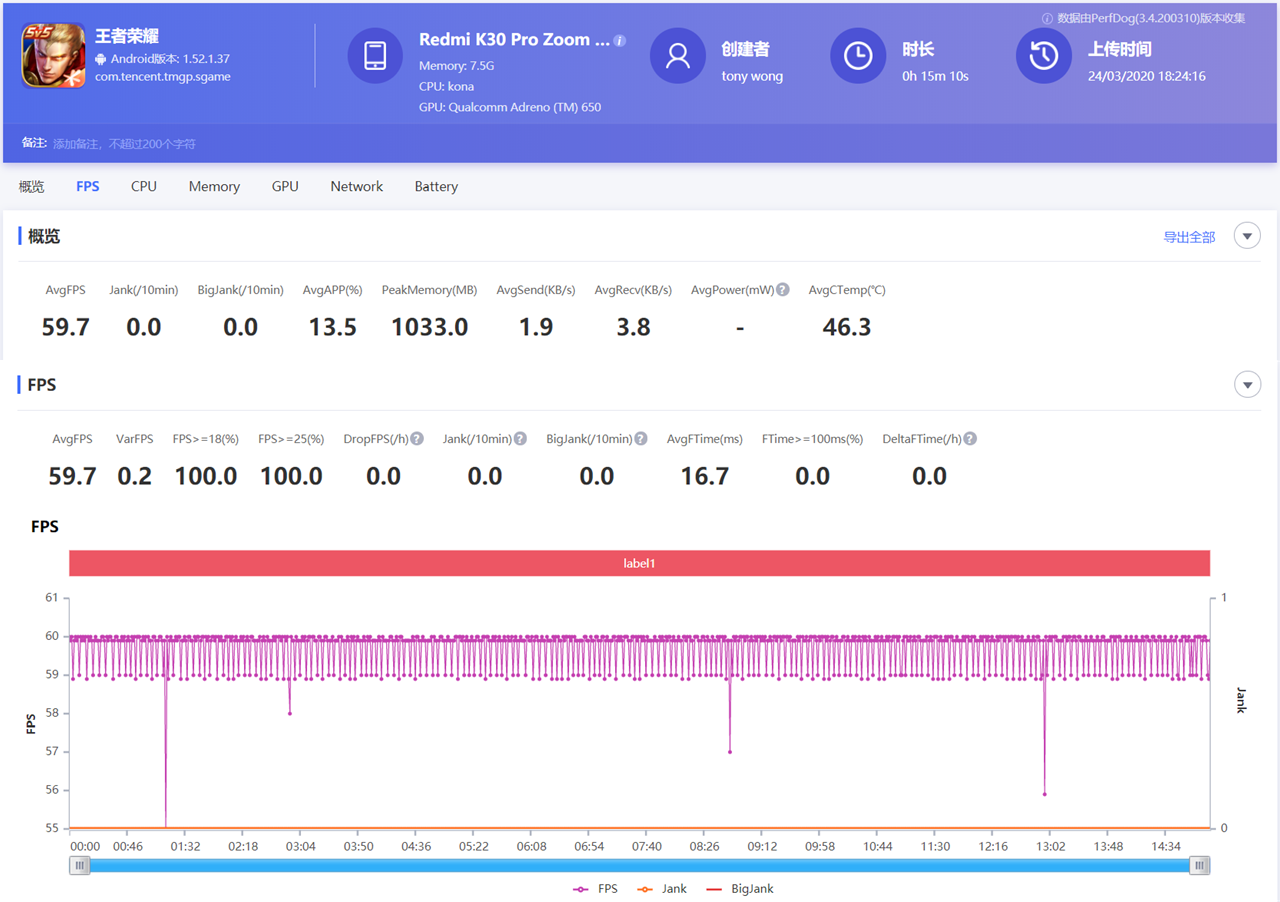The height and width of the screenshot is (902, 1280).
Task: Click the Android icon beside the version text
Action: [101, 59]
